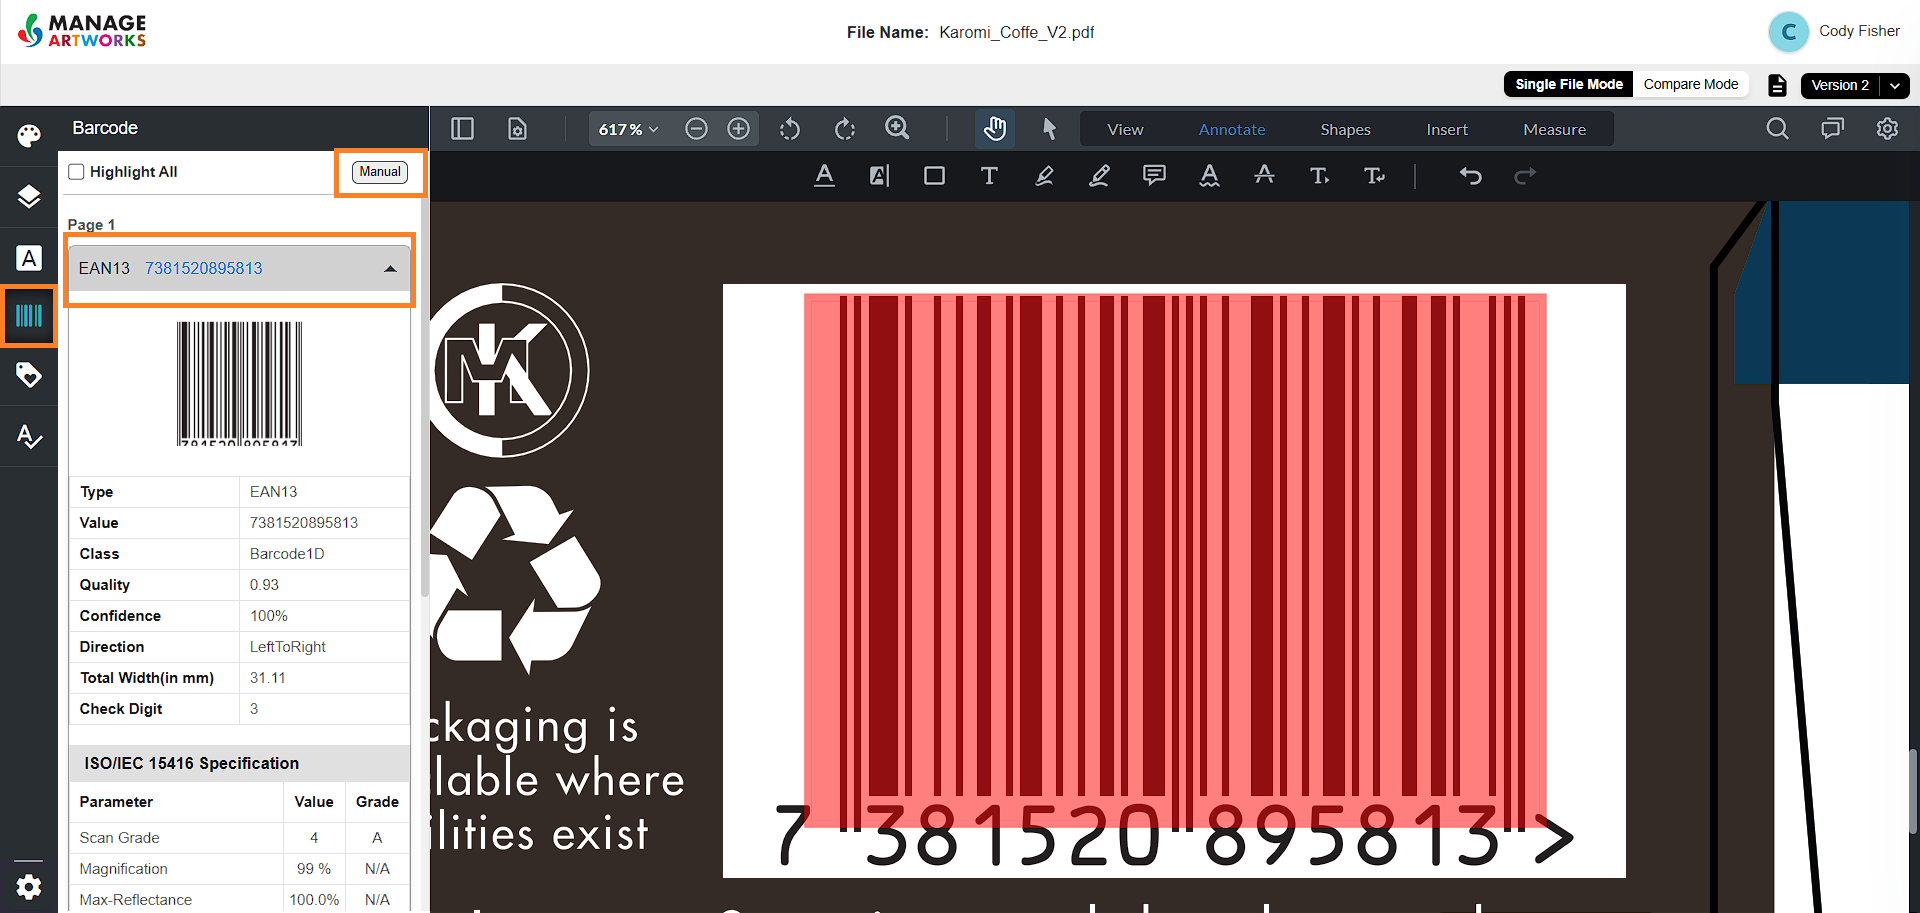Zoom in with the plus button
The width and height of the screenshot is (1920, 913).
[x=739, y=129]
